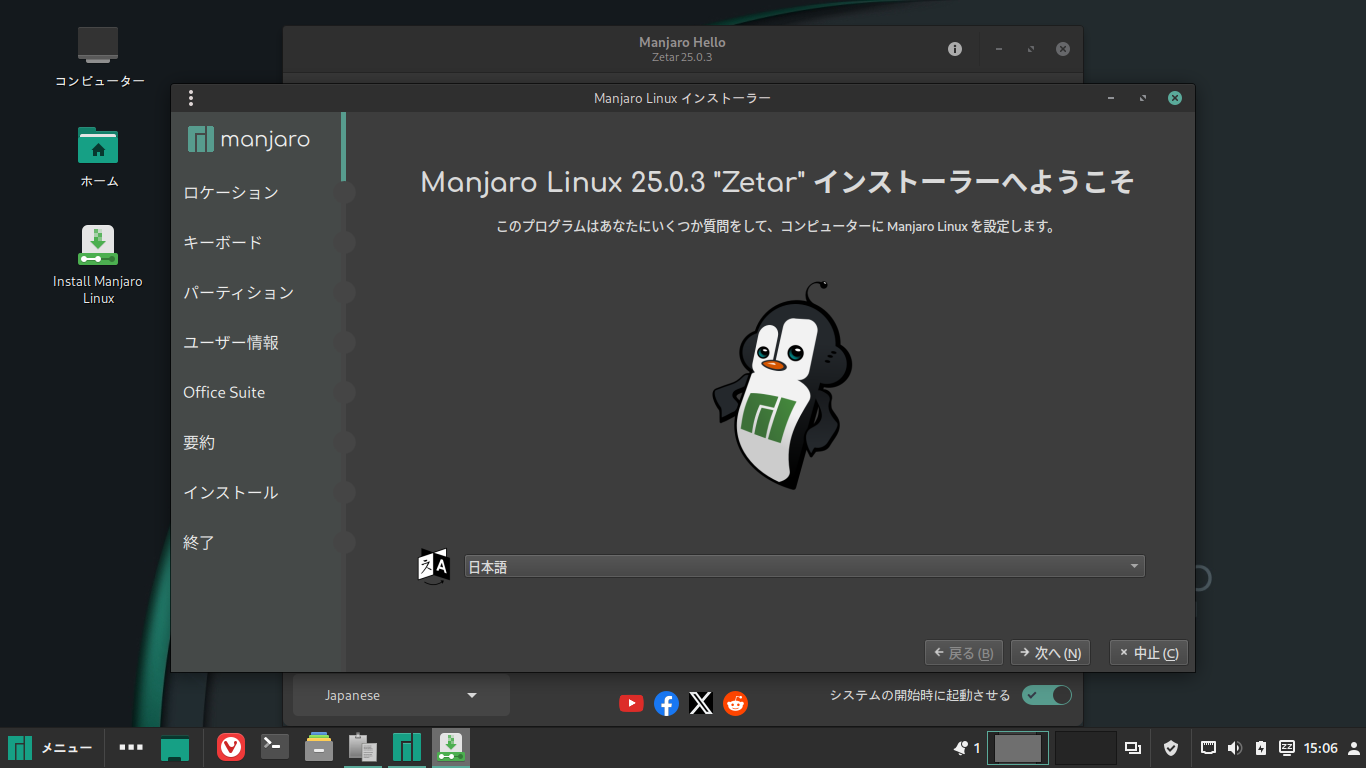Open the Facebook link in Manjaro Hello
1366x768 pixels.
coord(666,703)
